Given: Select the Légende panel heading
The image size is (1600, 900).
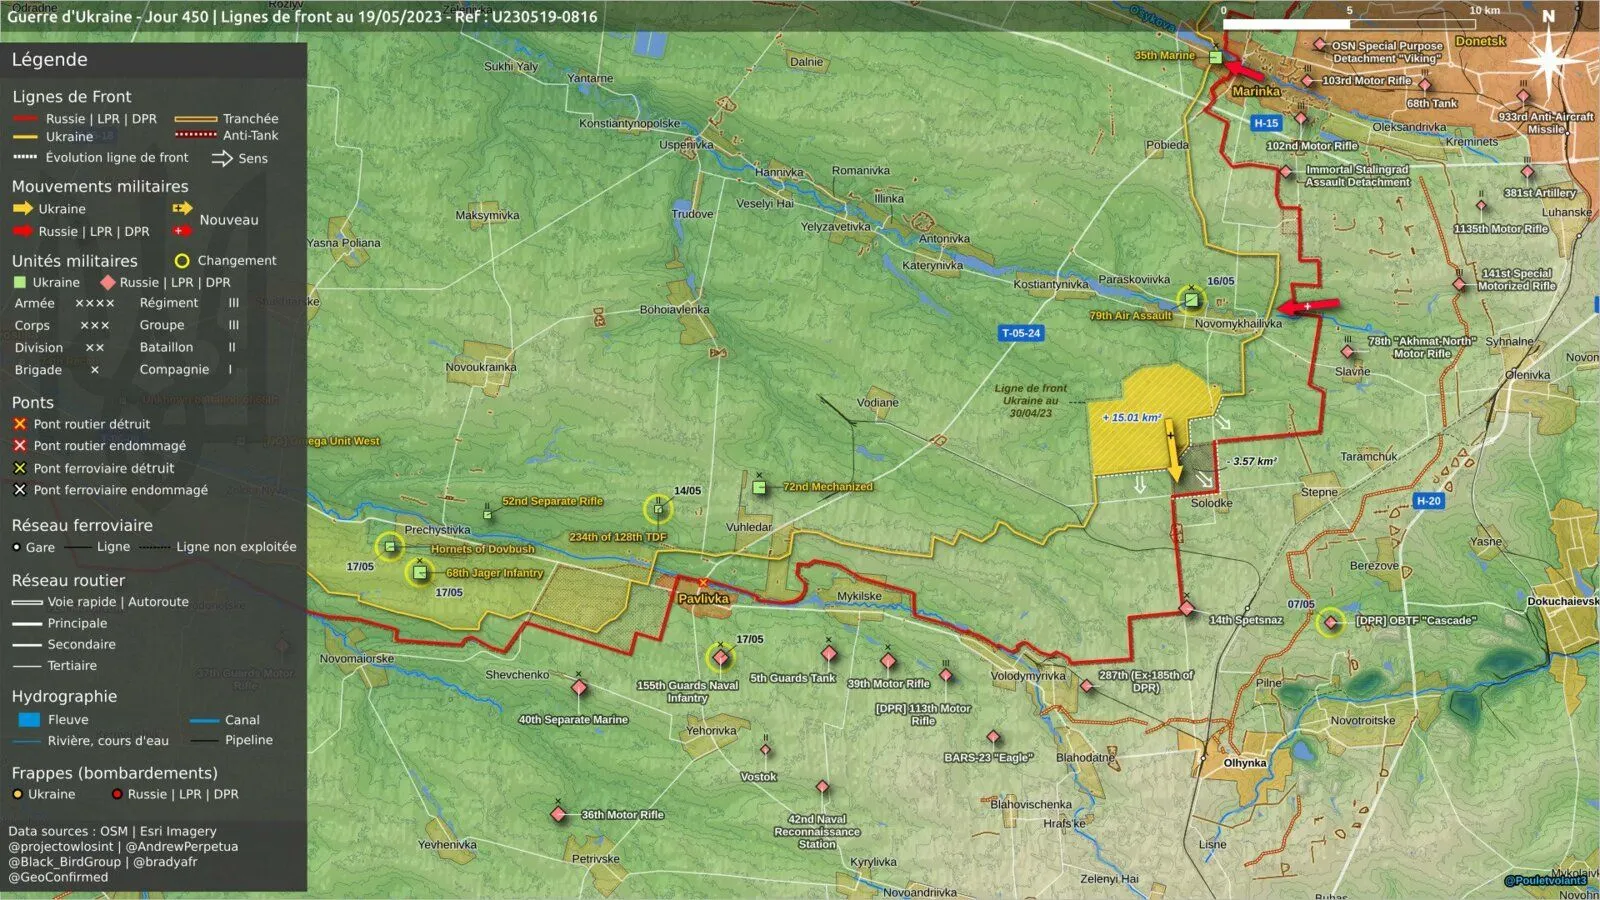Looking at the screenshot, I should coord(49,59).
